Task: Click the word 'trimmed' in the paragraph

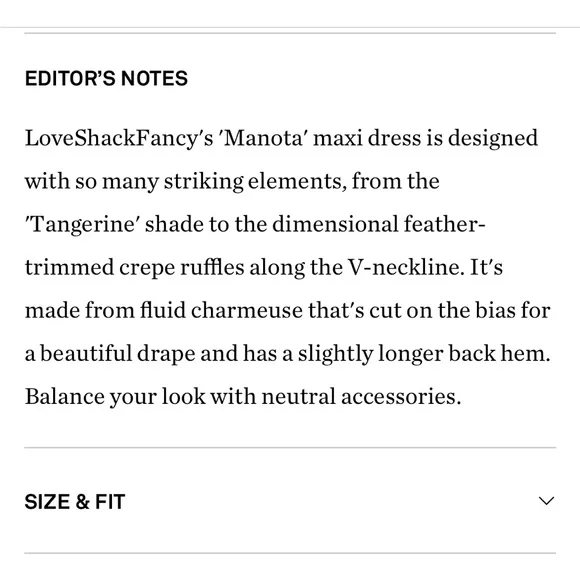Action: click(69, 267)
